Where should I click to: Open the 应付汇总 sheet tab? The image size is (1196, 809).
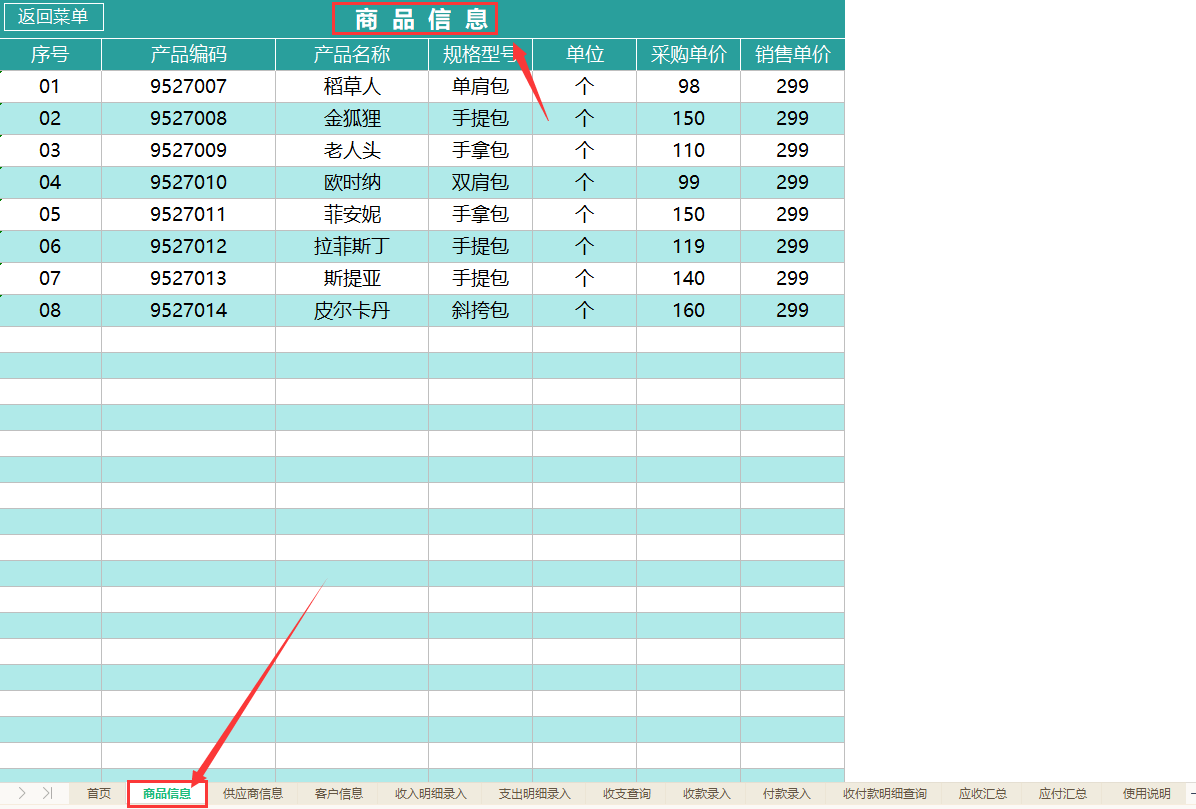point(1062,793)
